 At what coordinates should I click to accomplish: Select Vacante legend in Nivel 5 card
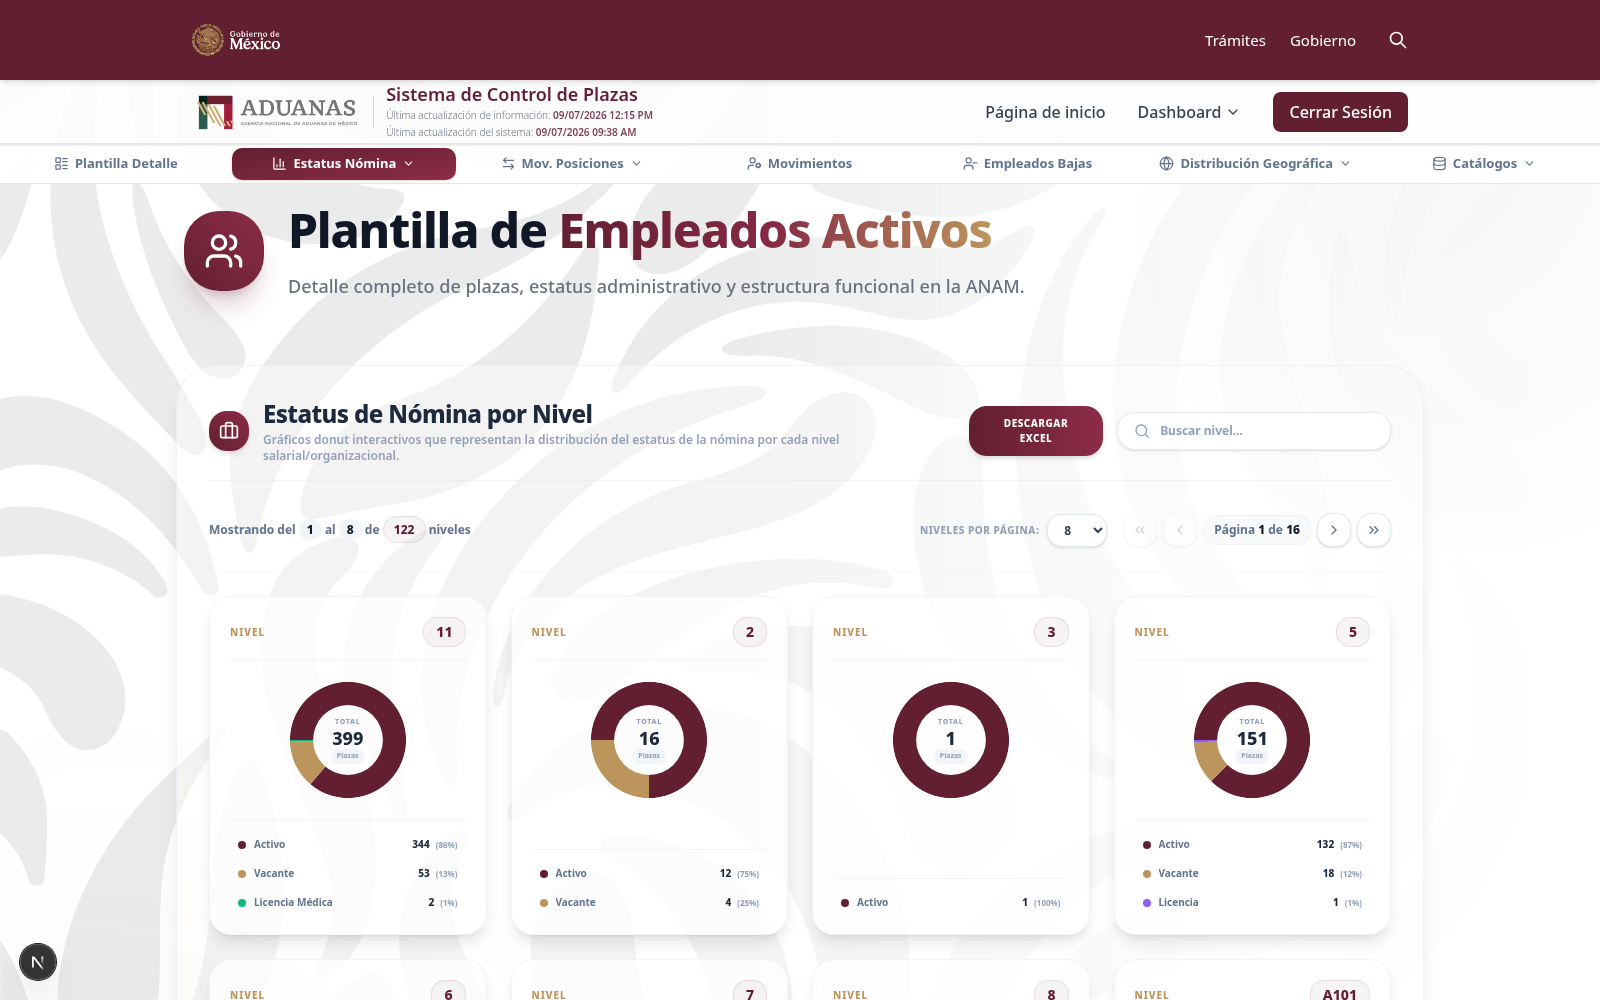pyautogui.click(x=1252, y=874)
